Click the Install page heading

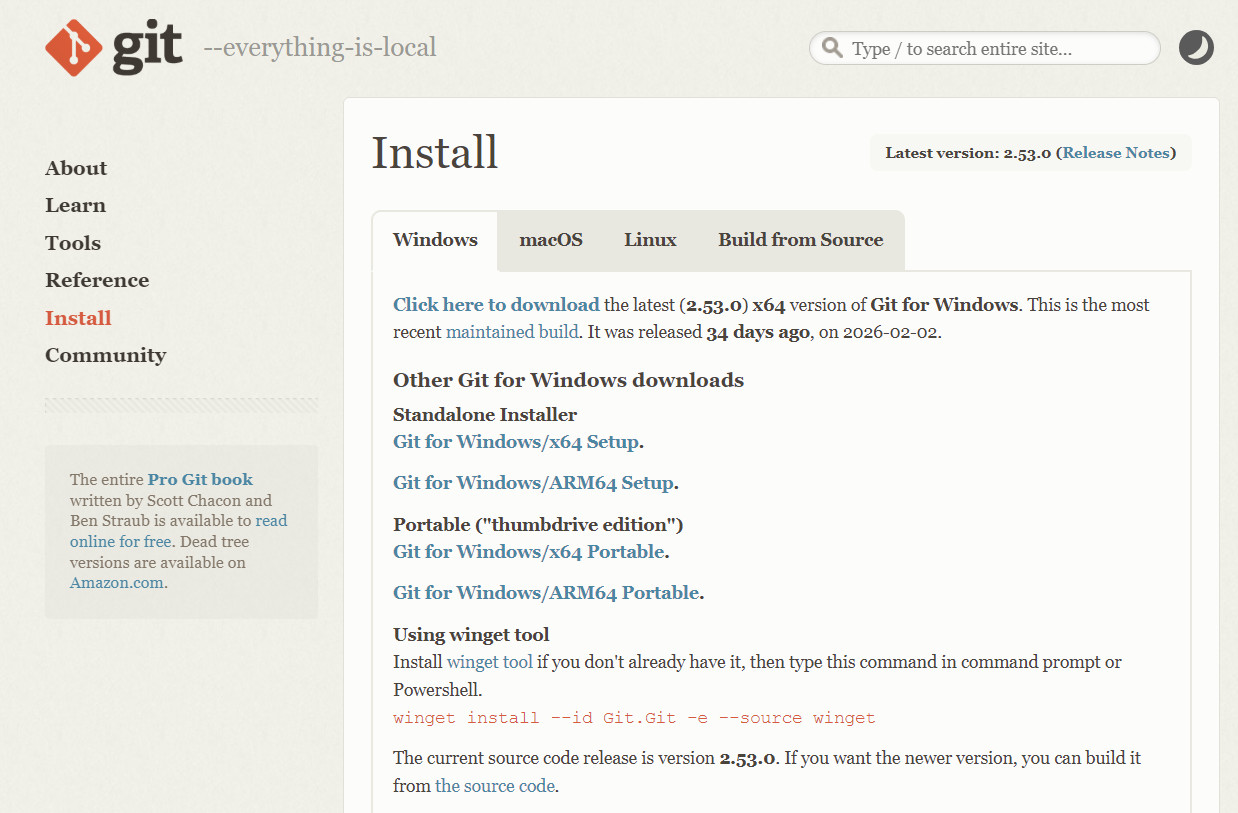pyautogui.click(x=435, y=153)
